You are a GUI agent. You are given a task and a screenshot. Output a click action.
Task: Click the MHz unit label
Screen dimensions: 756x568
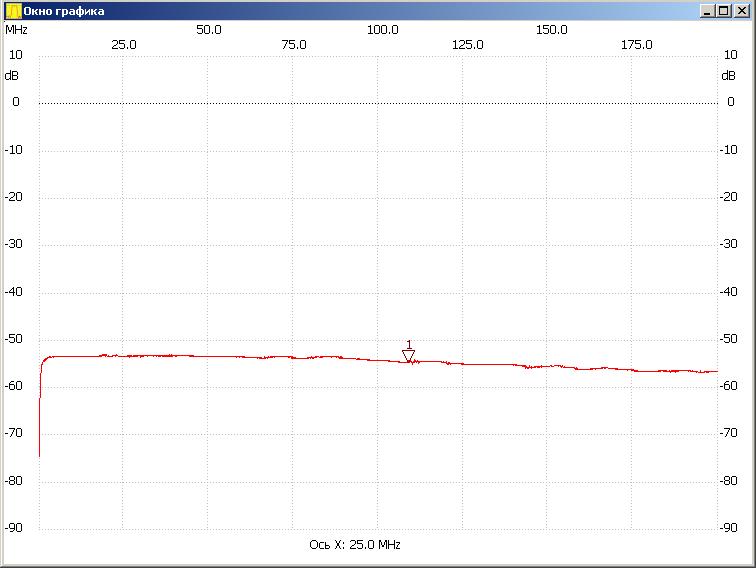[16, 30]
